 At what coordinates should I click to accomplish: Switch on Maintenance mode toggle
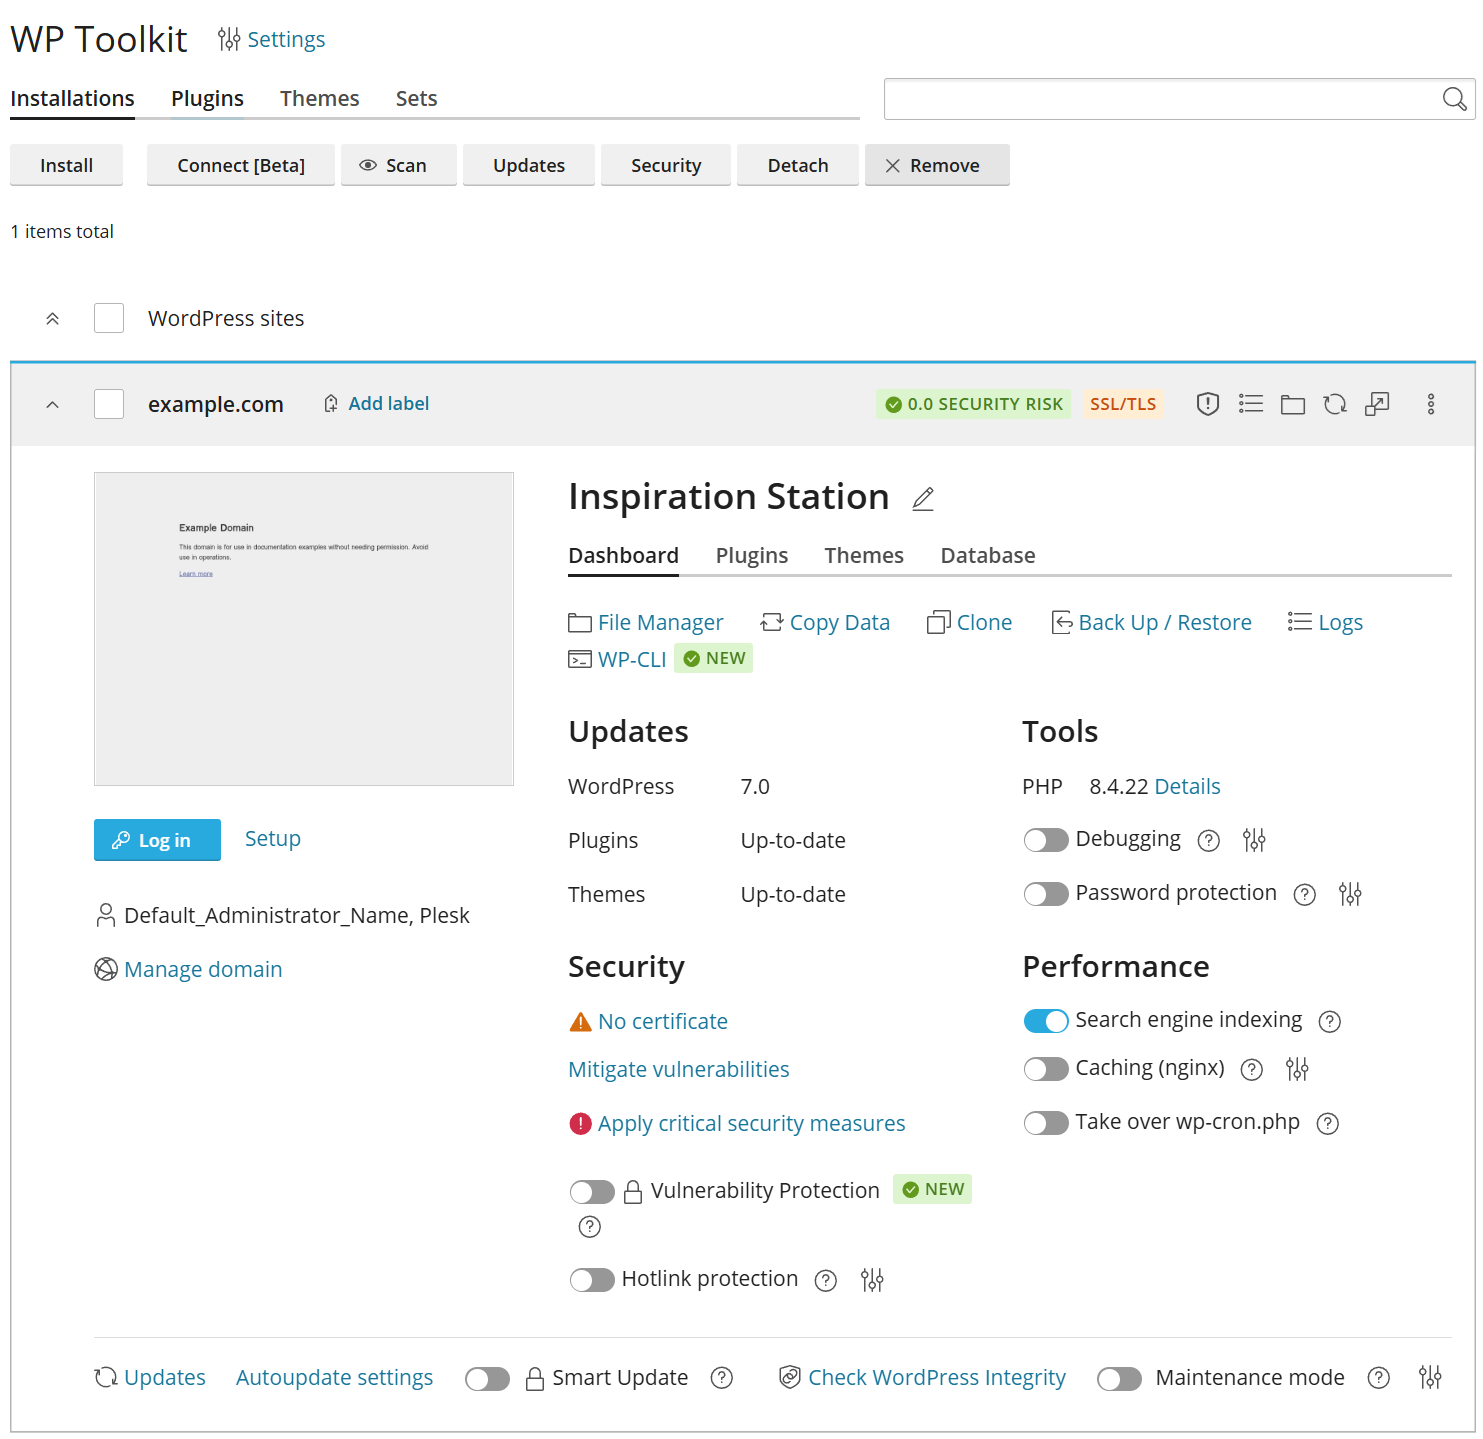point(1119,1379)
